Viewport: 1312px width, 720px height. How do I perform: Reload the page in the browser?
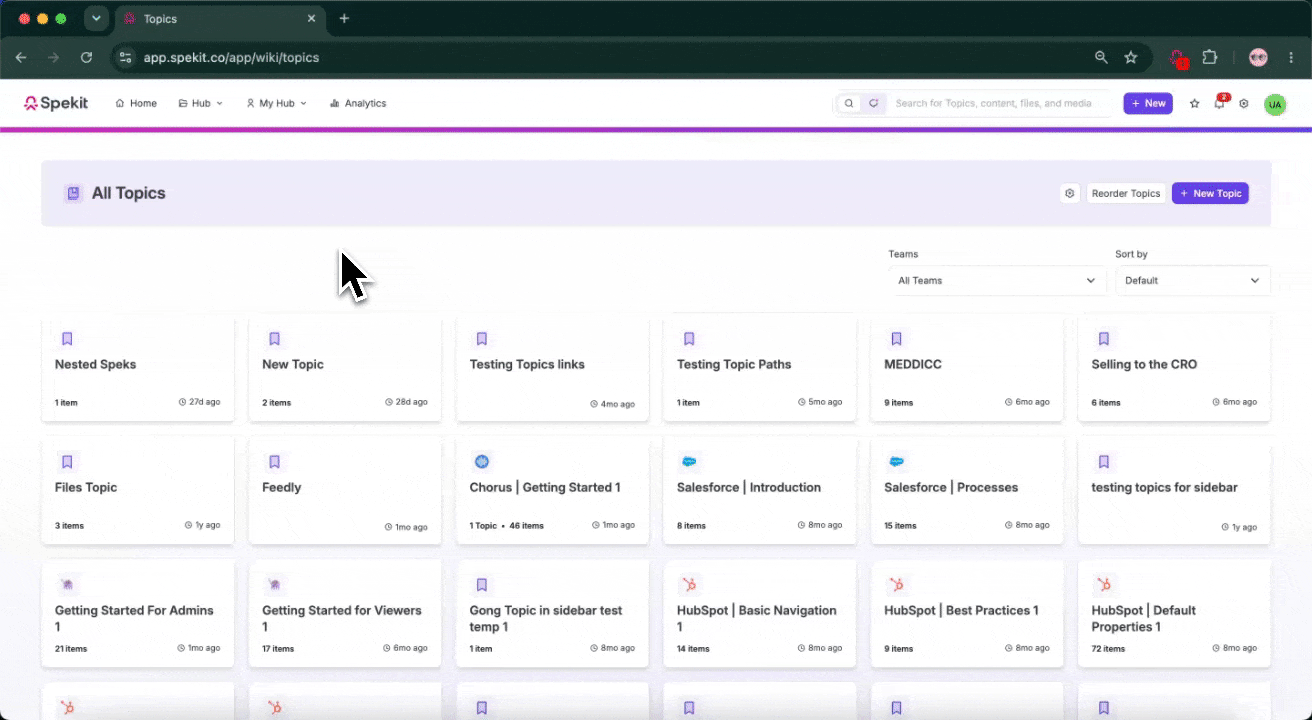(87, 58)
